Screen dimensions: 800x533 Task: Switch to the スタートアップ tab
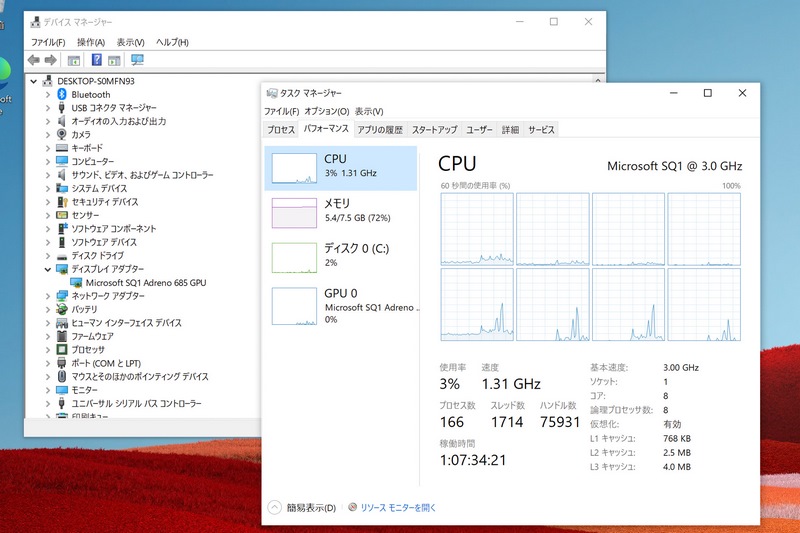435,130
